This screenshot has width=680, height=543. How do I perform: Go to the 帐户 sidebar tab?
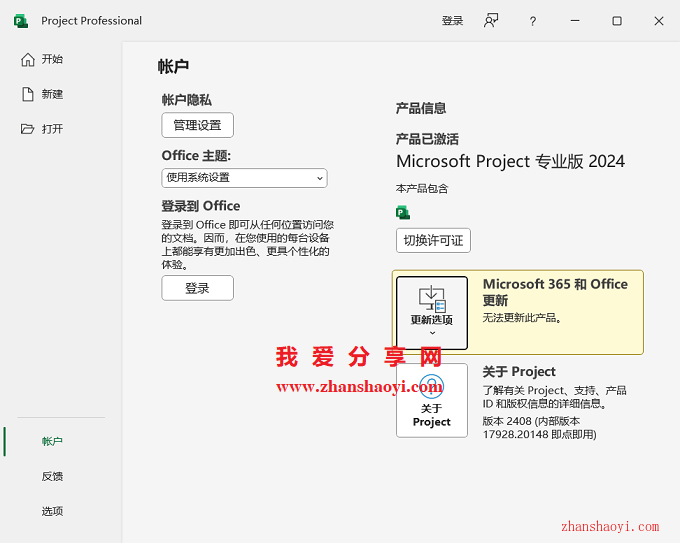(x=52, y=442)
